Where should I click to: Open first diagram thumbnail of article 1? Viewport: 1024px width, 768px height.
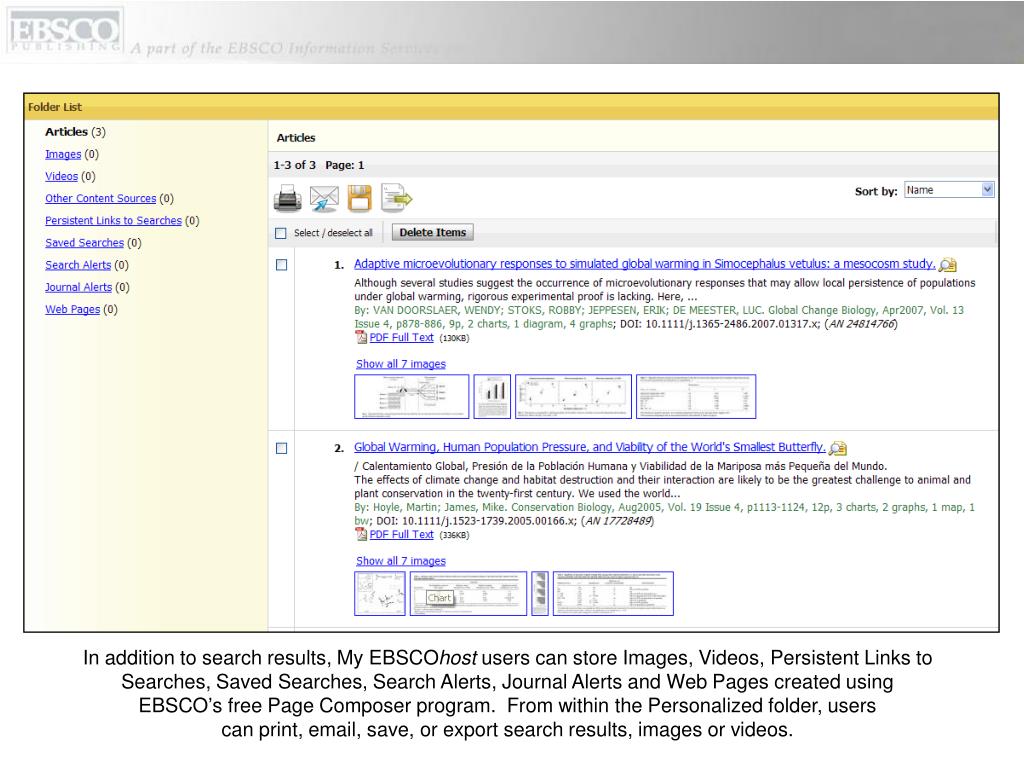coord(411,396)
